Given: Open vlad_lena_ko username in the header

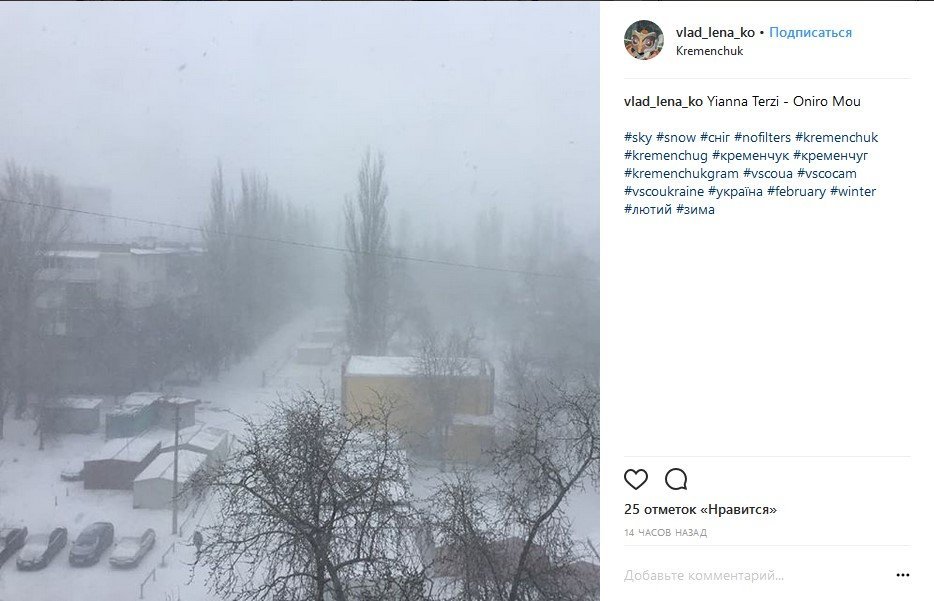Looking at the screenshot, I should [x=715, y=33].
